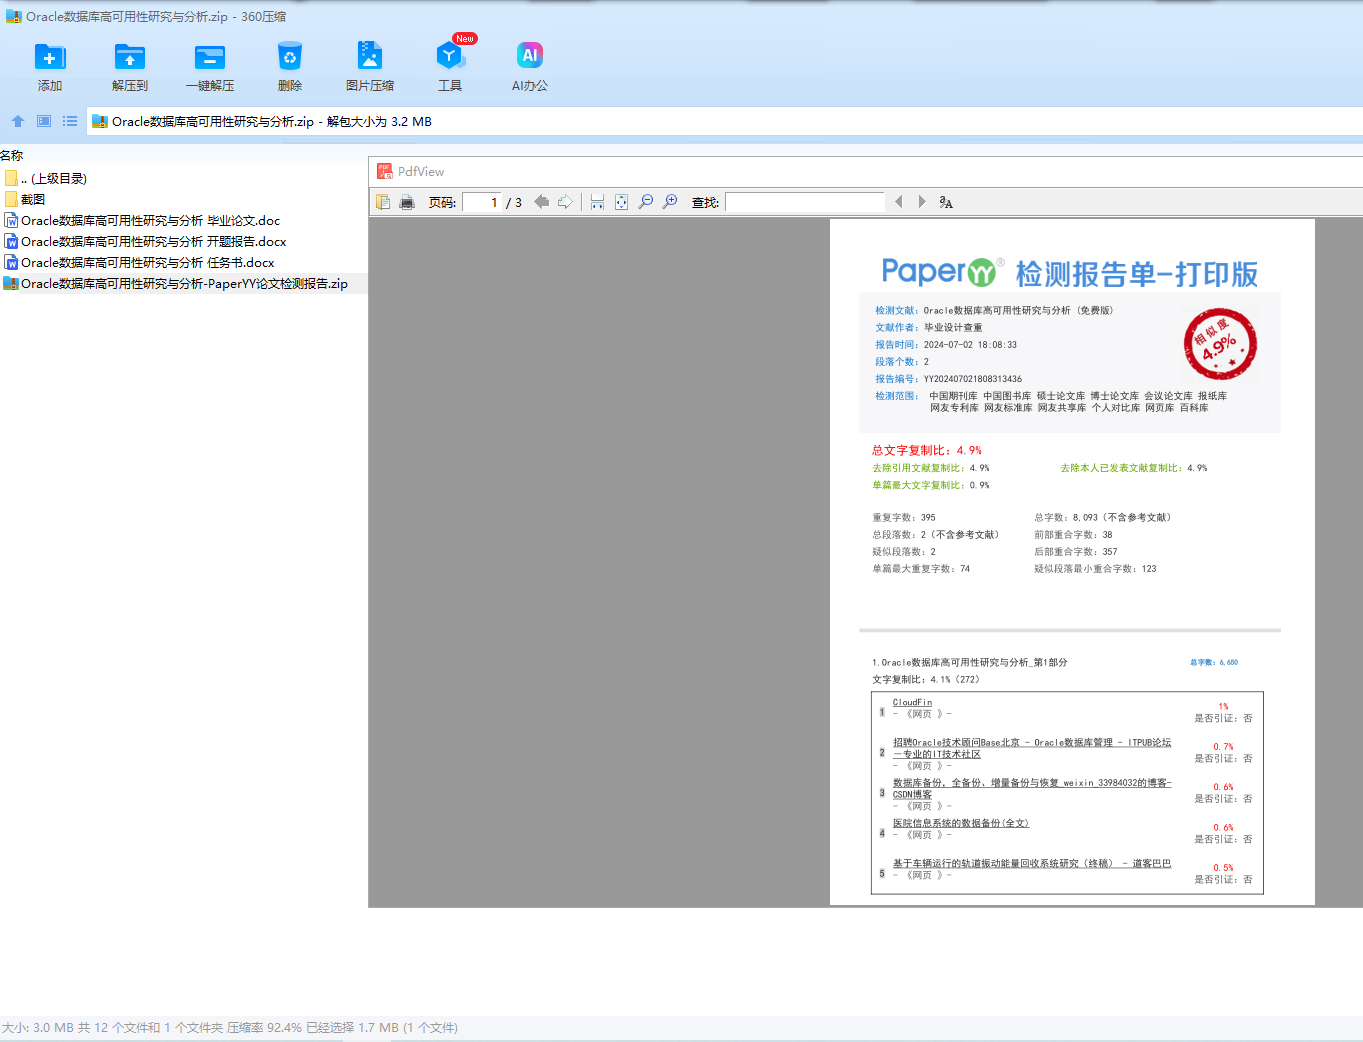Image resolution: width=1363 pixels, height=1042 pixels.
Task: Go to previous PDF page
Action: click(541, 202)
